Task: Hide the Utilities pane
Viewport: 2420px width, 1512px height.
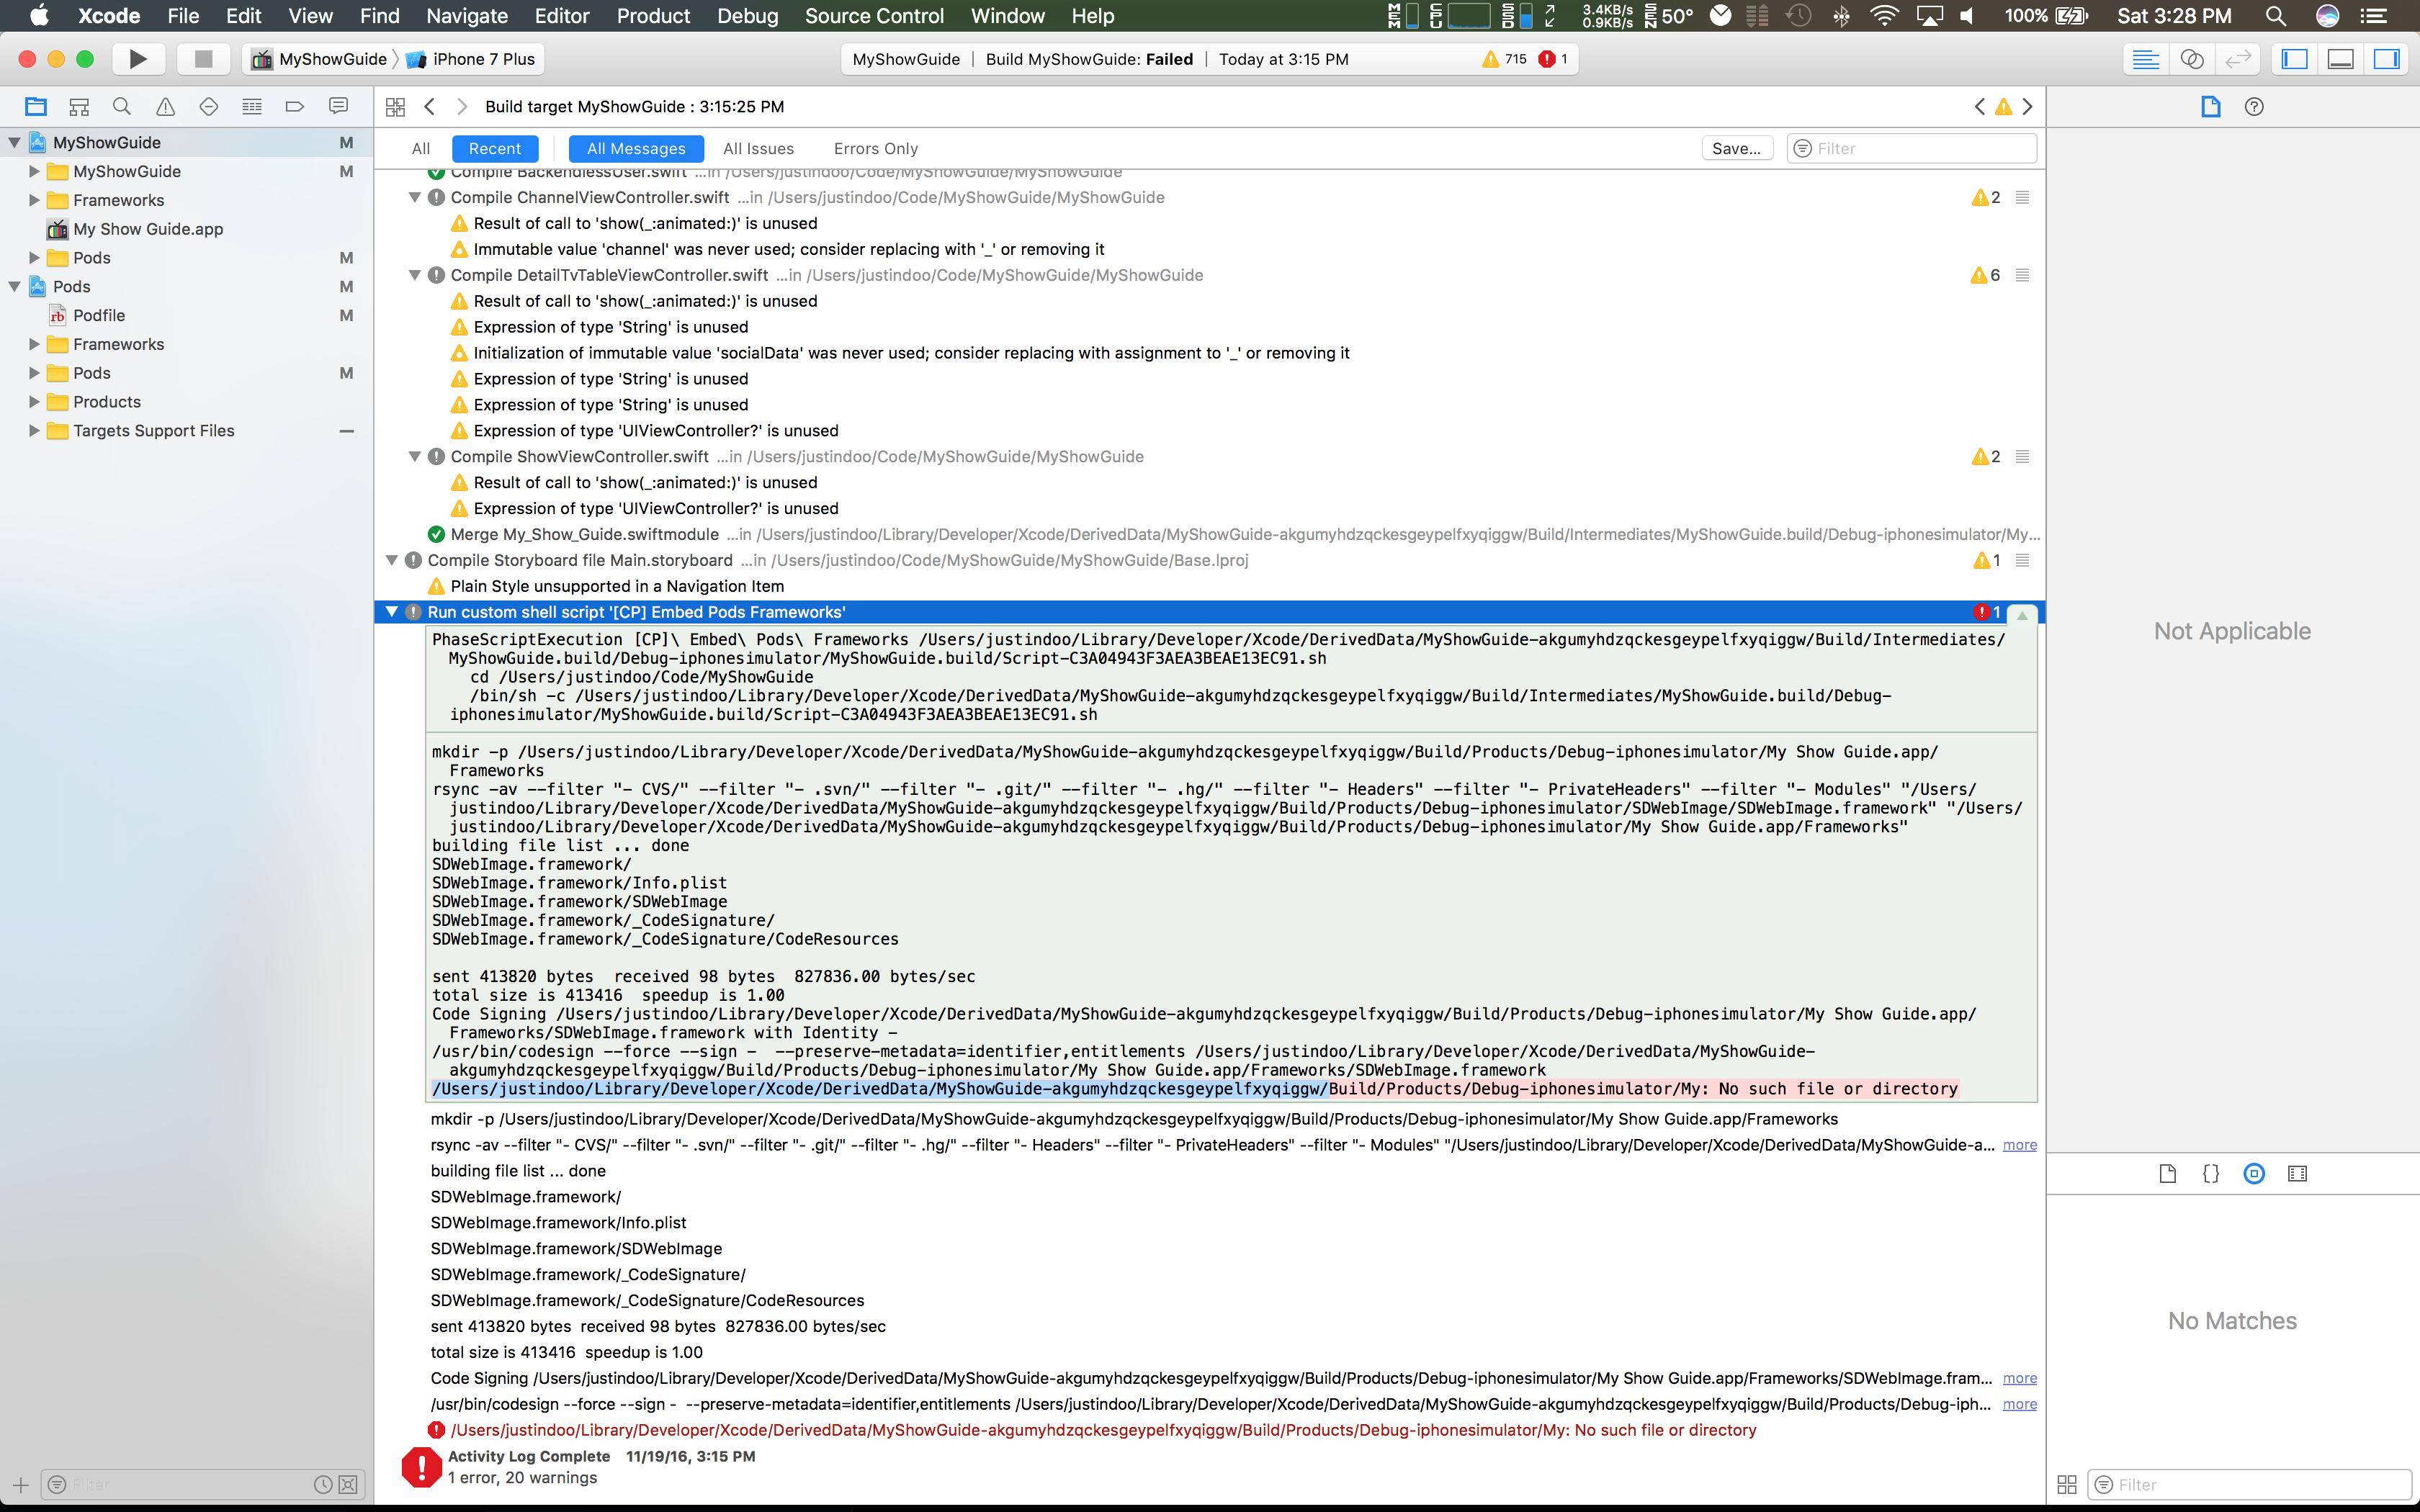Action: (x=2386, y=59)
